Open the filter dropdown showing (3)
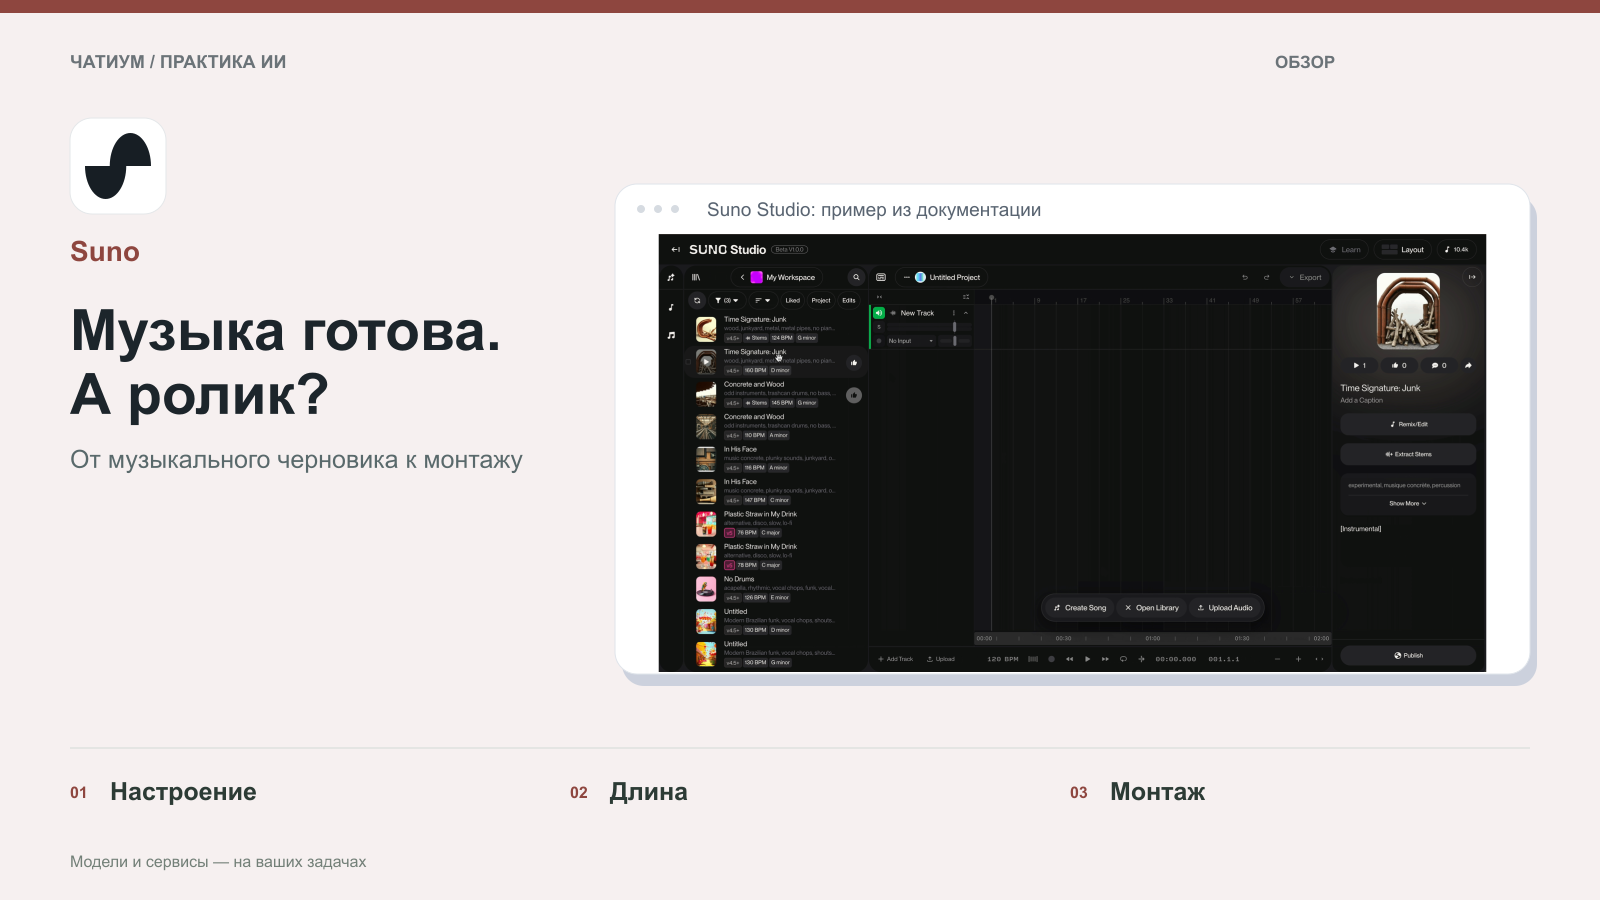 point(727,300)
